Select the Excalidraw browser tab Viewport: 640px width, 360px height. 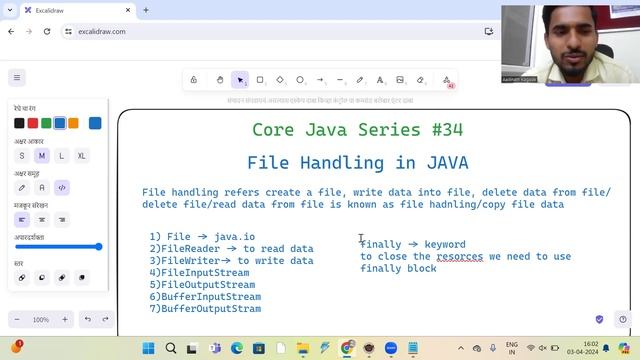coord(78,10)
